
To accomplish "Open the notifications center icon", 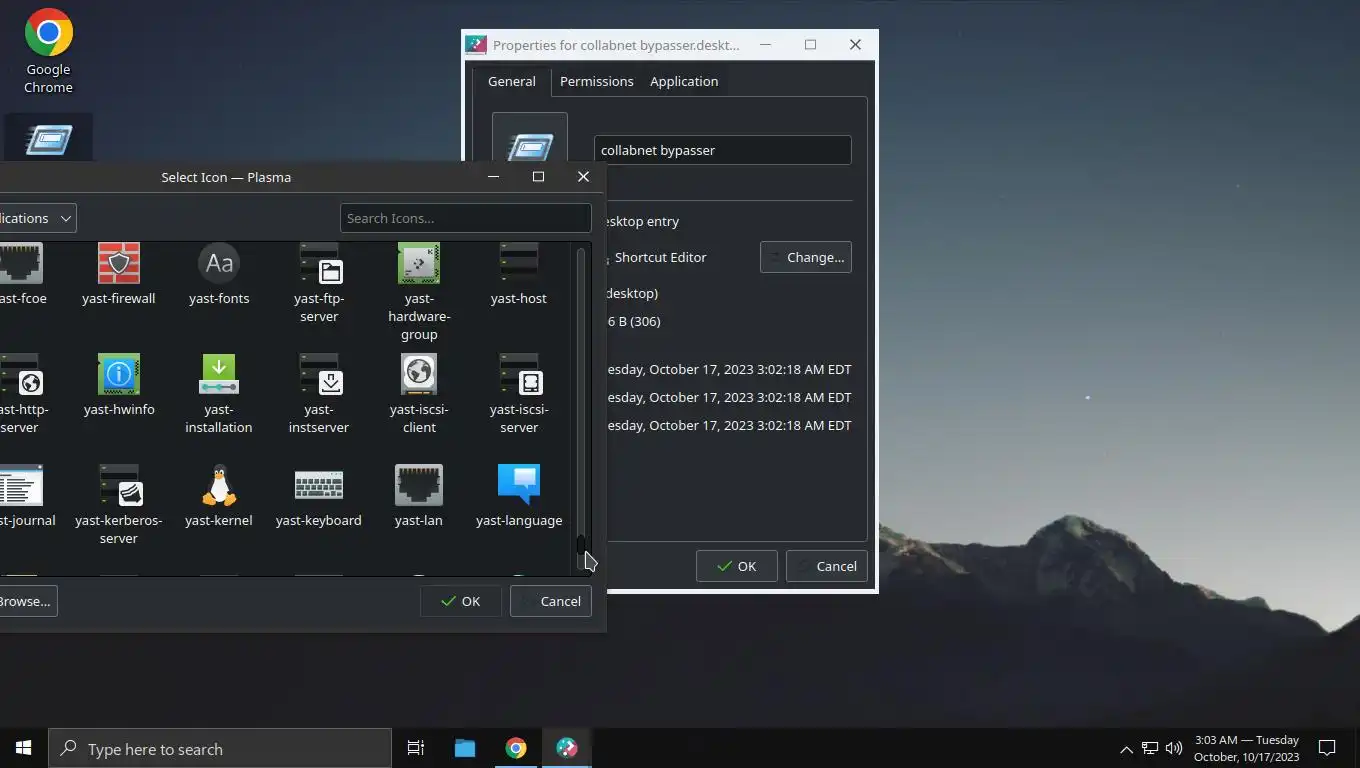I will [1327, 748].
